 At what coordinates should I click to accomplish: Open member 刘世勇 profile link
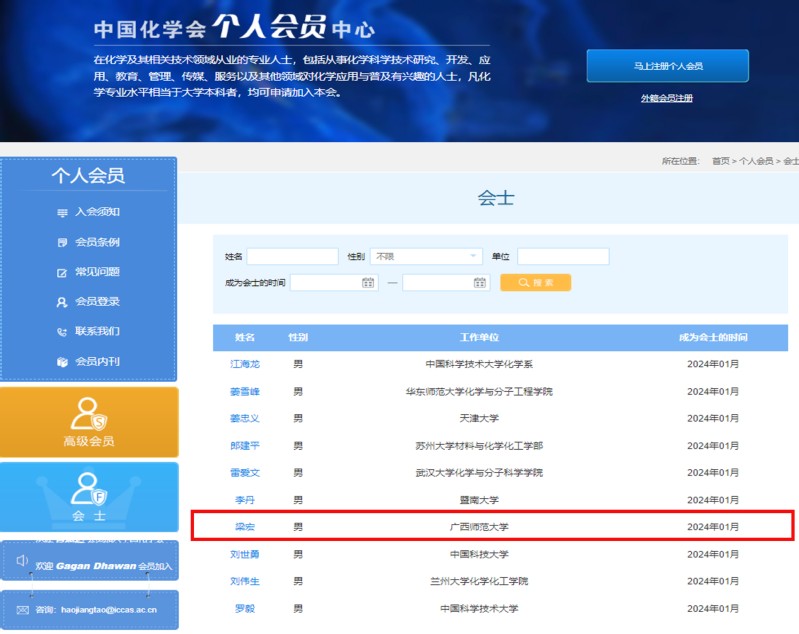pos(245,554)
